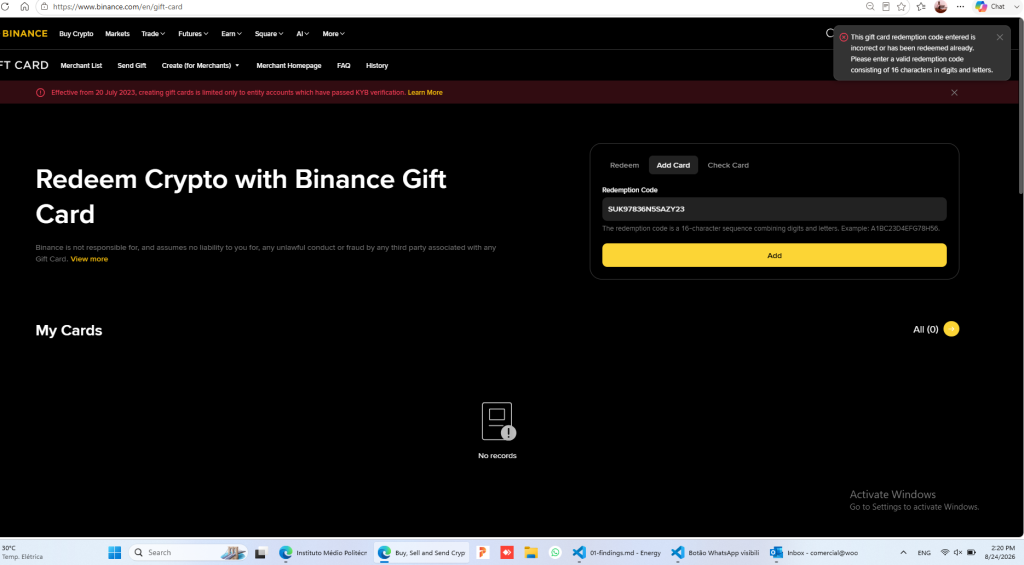
Task: Expand the chevron next to Copilot Chat
Action: pyautogui.click(x=1017, y=7)
